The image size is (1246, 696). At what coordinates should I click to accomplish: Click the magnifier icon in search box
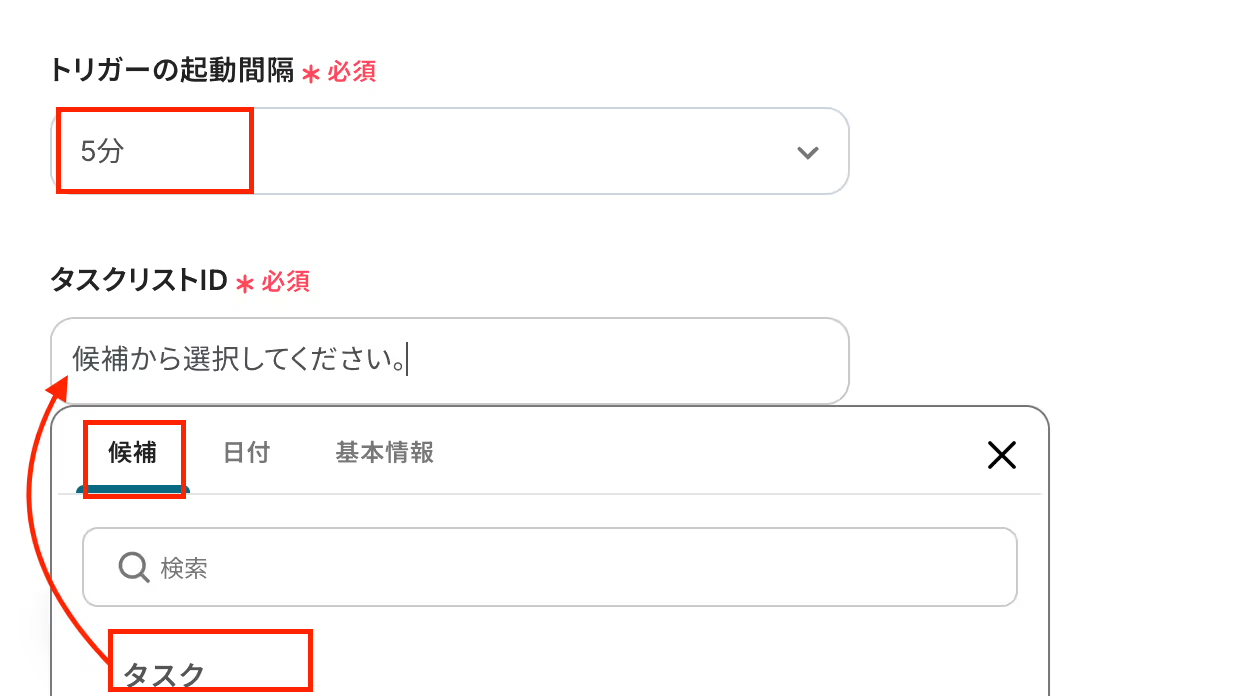pos(133,568)
